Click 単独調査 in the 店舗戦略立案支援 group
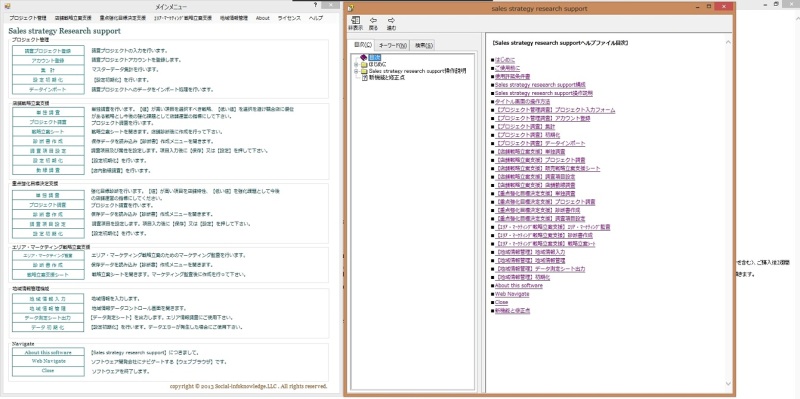 click(48, 112)
